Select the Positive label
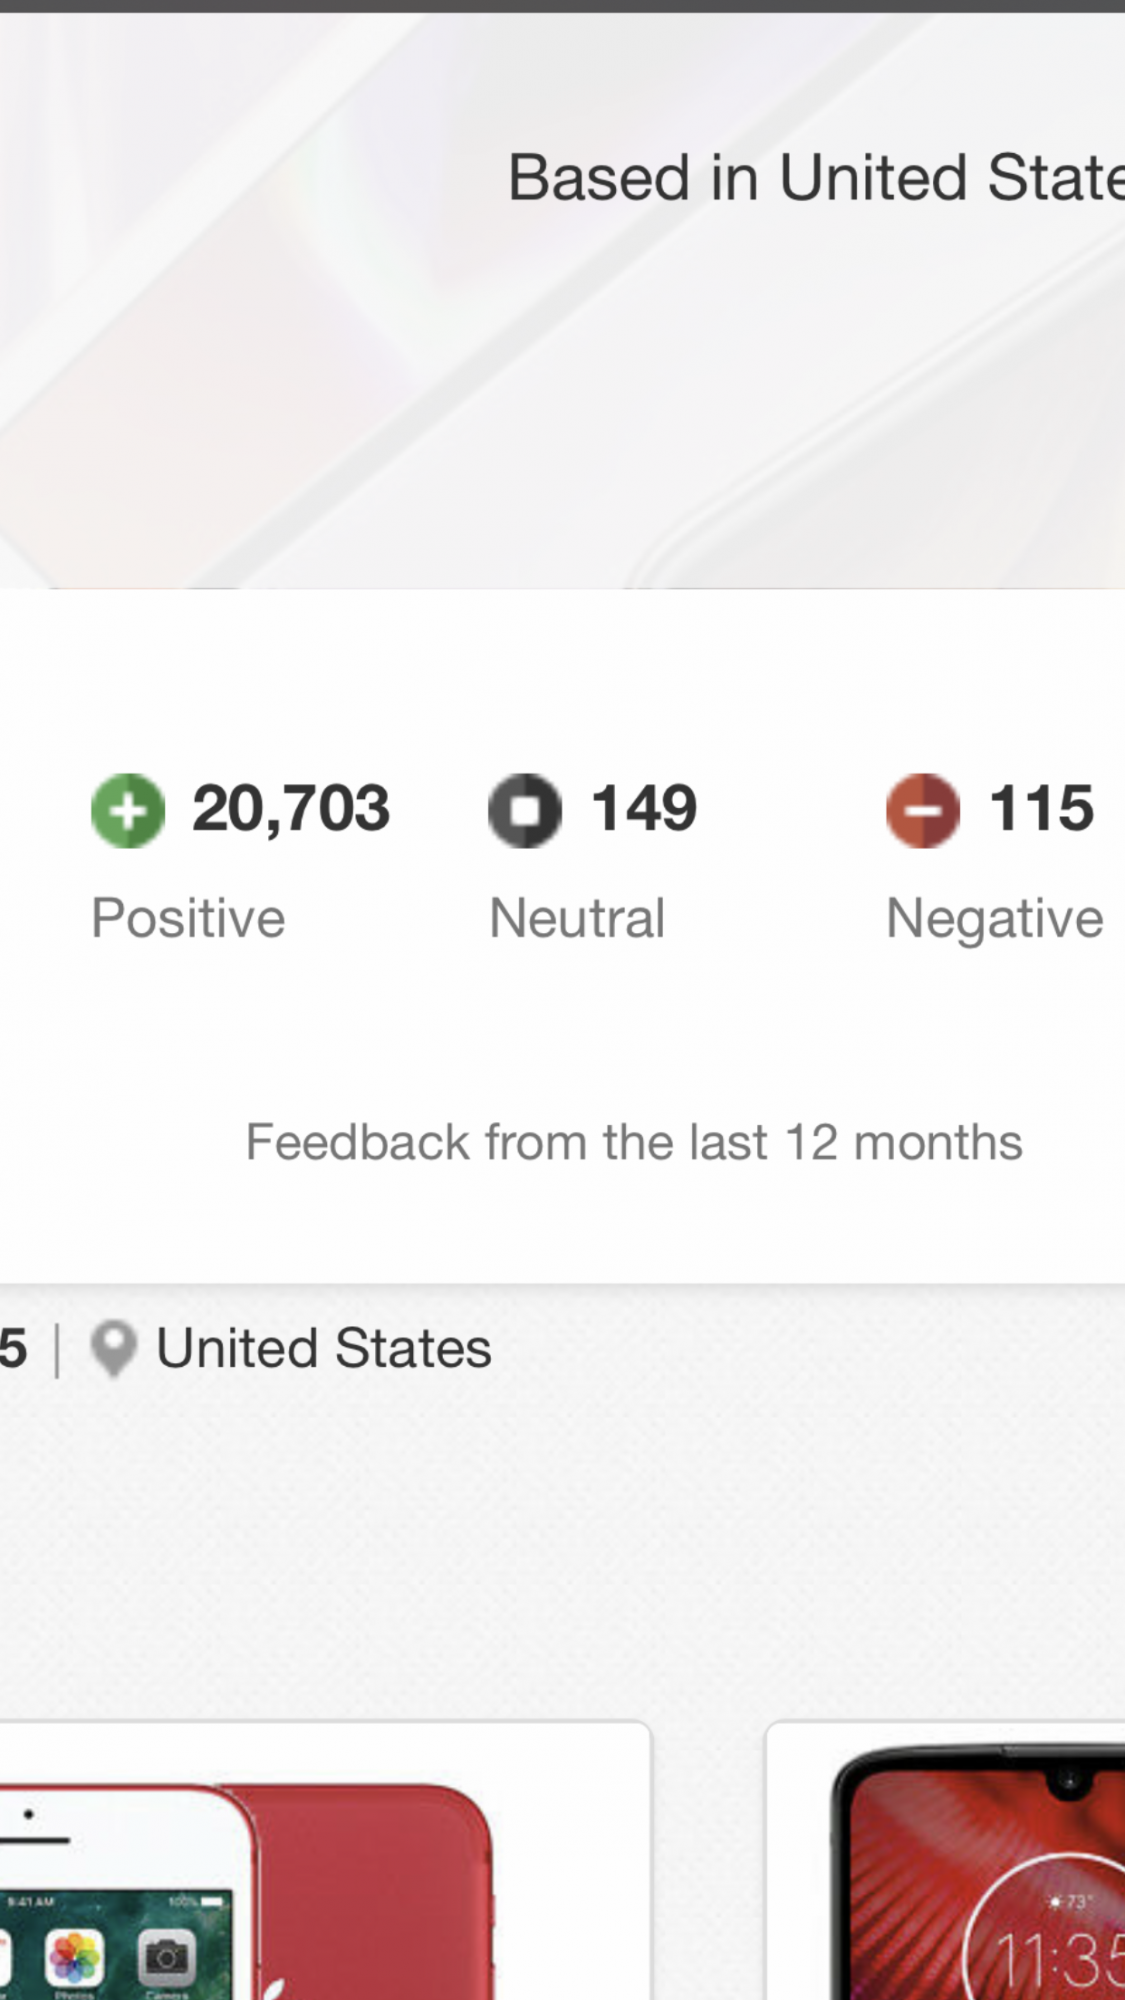1125x2000 pixels. 188,918
